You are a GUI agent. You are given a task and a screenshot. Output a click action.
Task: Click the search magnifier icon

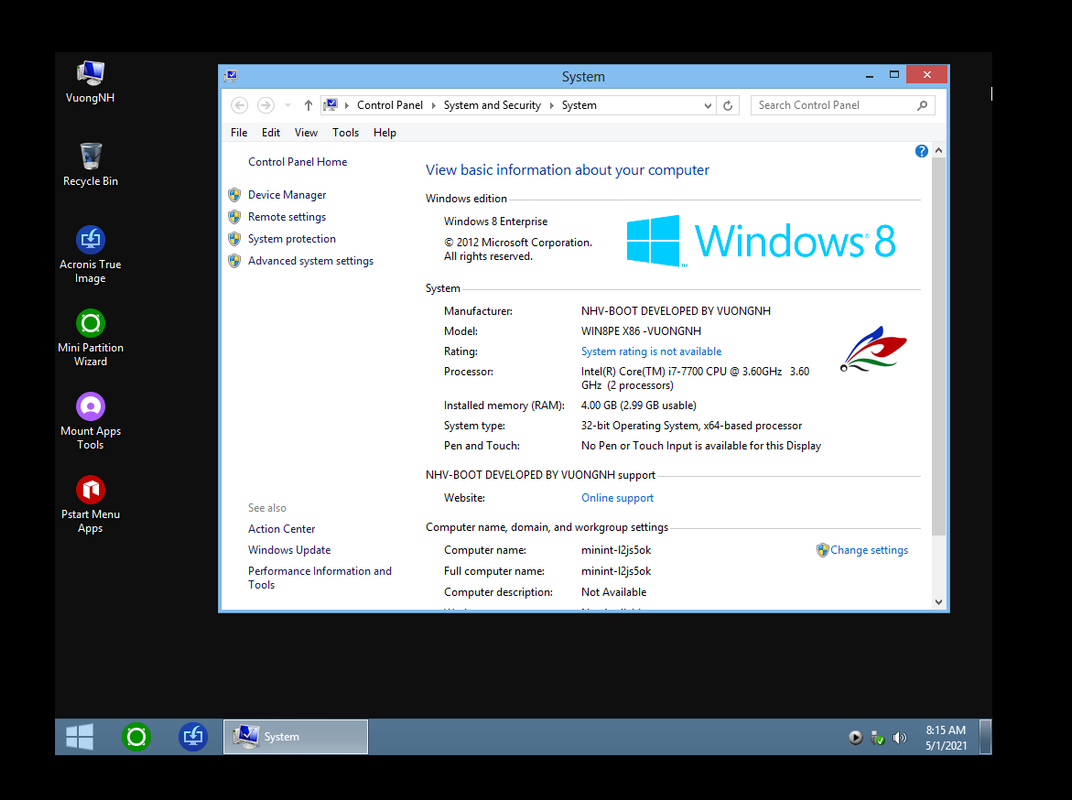(x=922, y=105)
